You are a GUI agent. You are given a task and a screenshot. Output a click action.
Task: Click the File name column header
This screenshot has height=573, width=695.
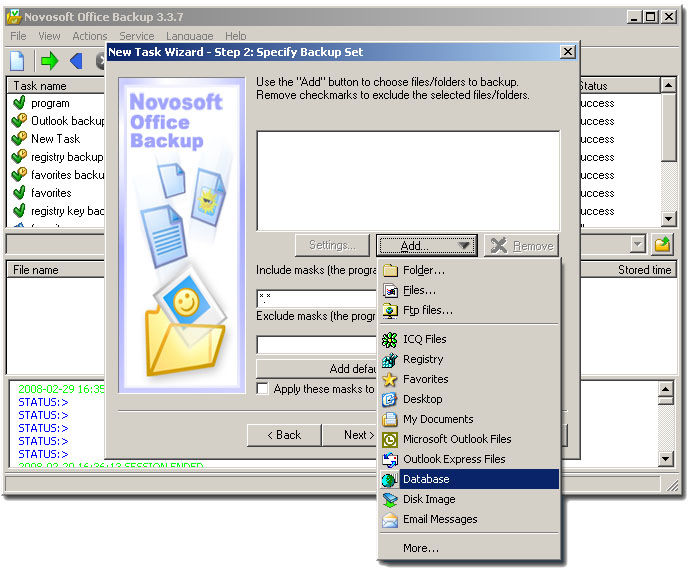point(56,270)
